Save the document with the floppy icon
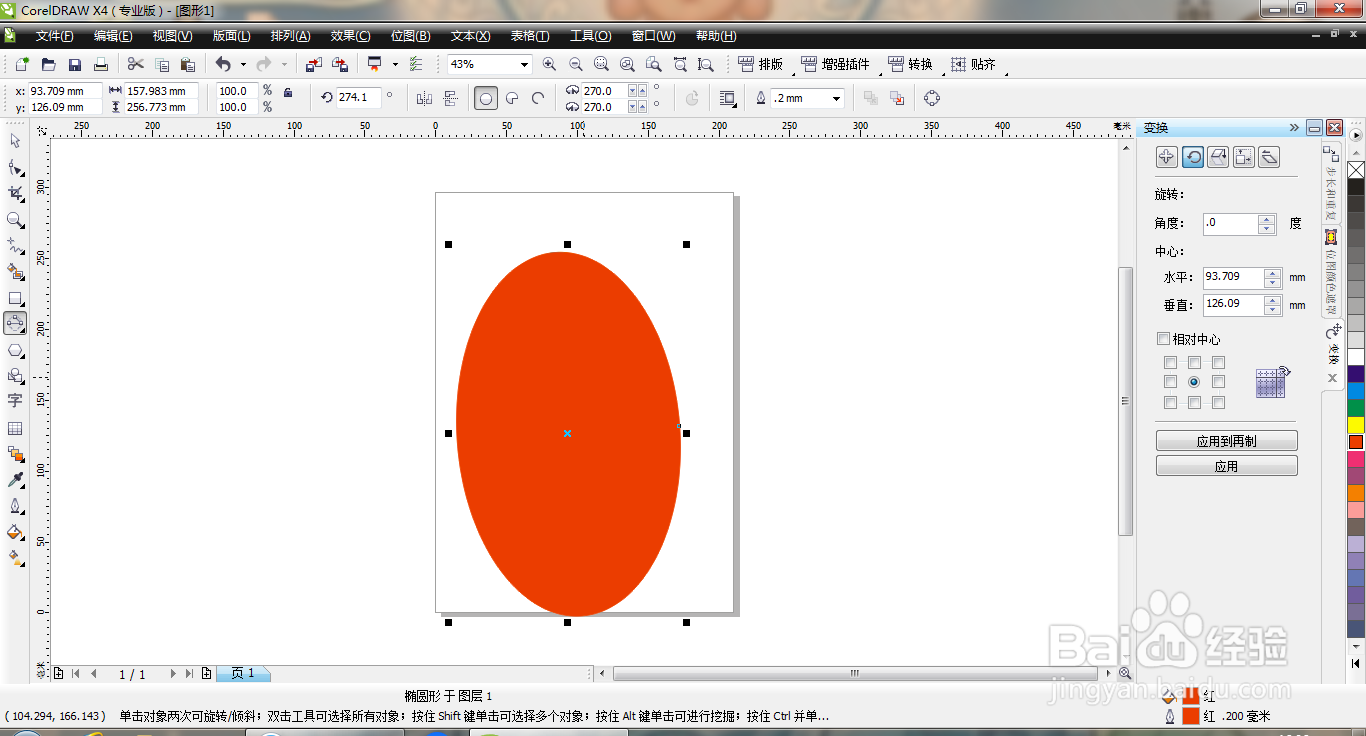Image resolution: width=1366 pixels, height=736 pixels. 74,64
